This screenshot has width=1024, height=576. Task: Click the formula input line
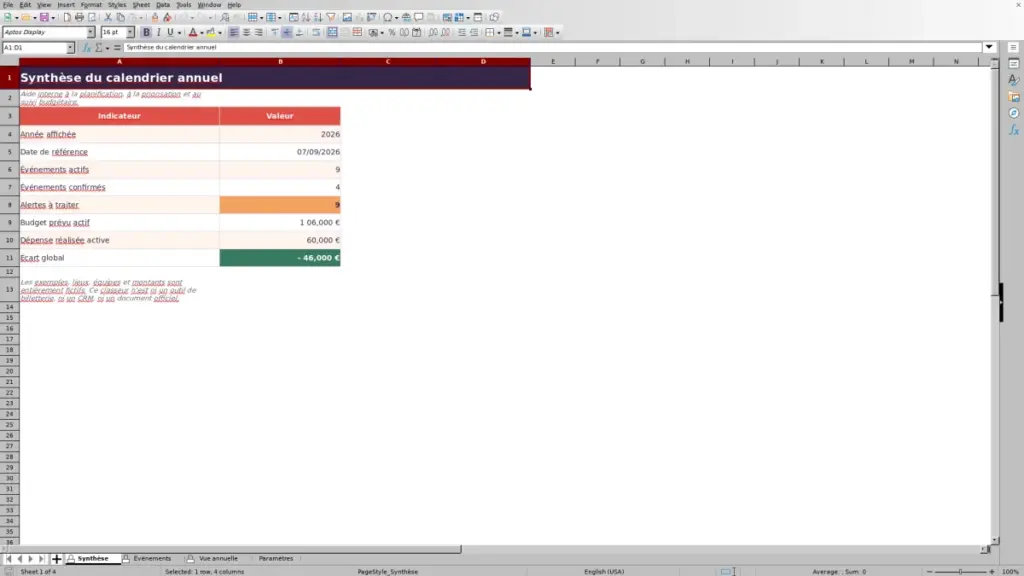(552, 48)
